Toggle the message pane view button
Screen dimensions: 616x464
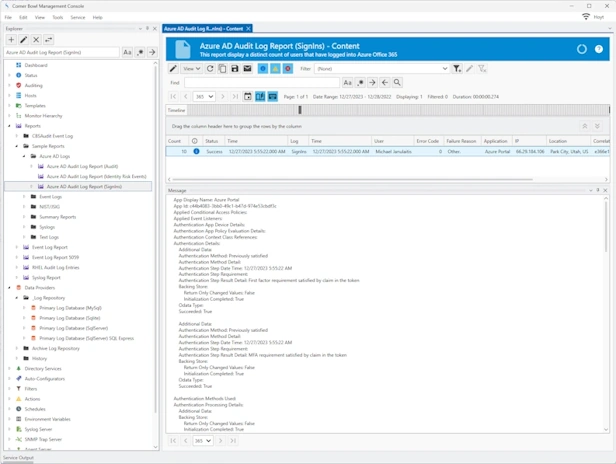pyautogui.click(x=273, y=96)
